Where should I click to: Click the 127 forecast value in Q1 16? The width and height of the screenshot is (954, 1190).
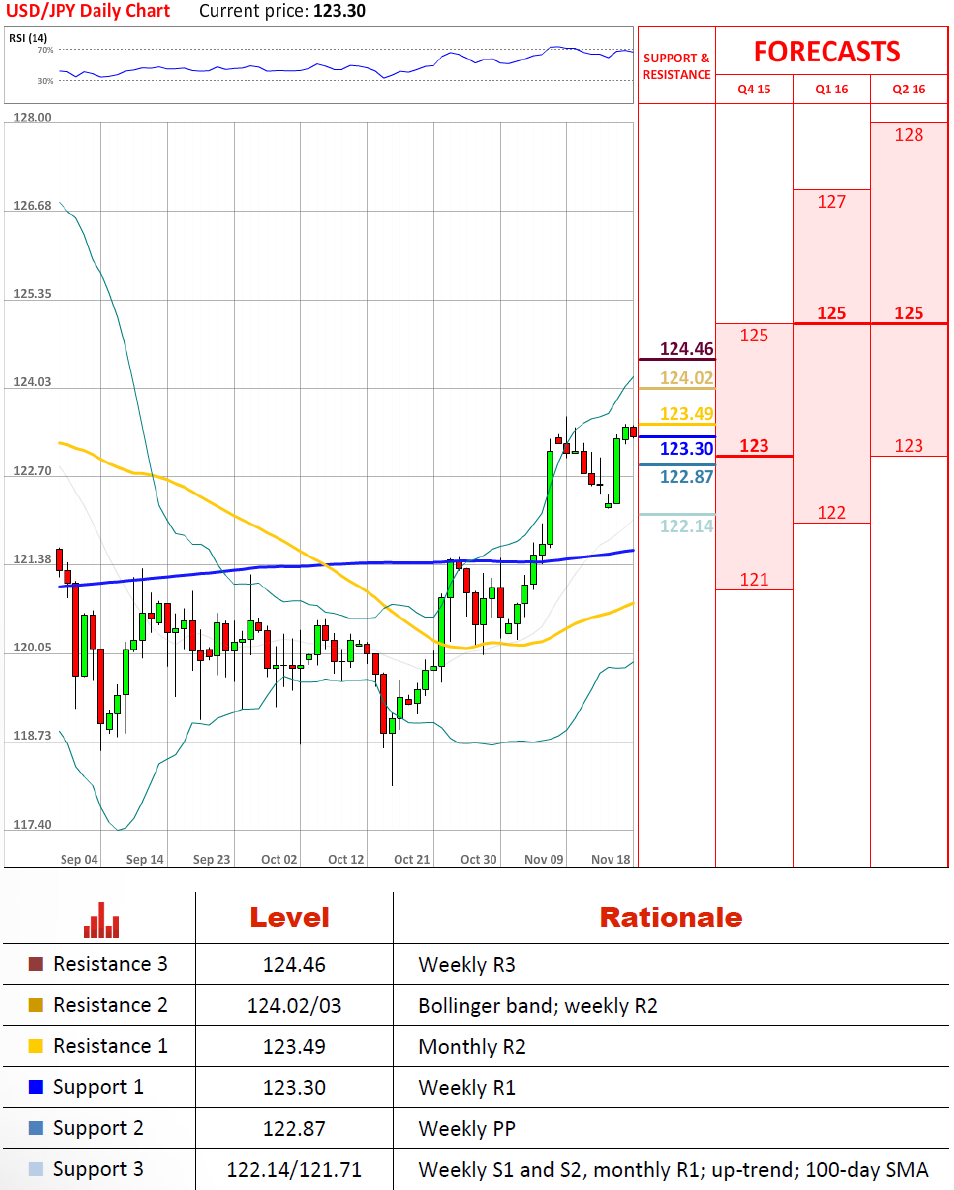click(832, 202)
